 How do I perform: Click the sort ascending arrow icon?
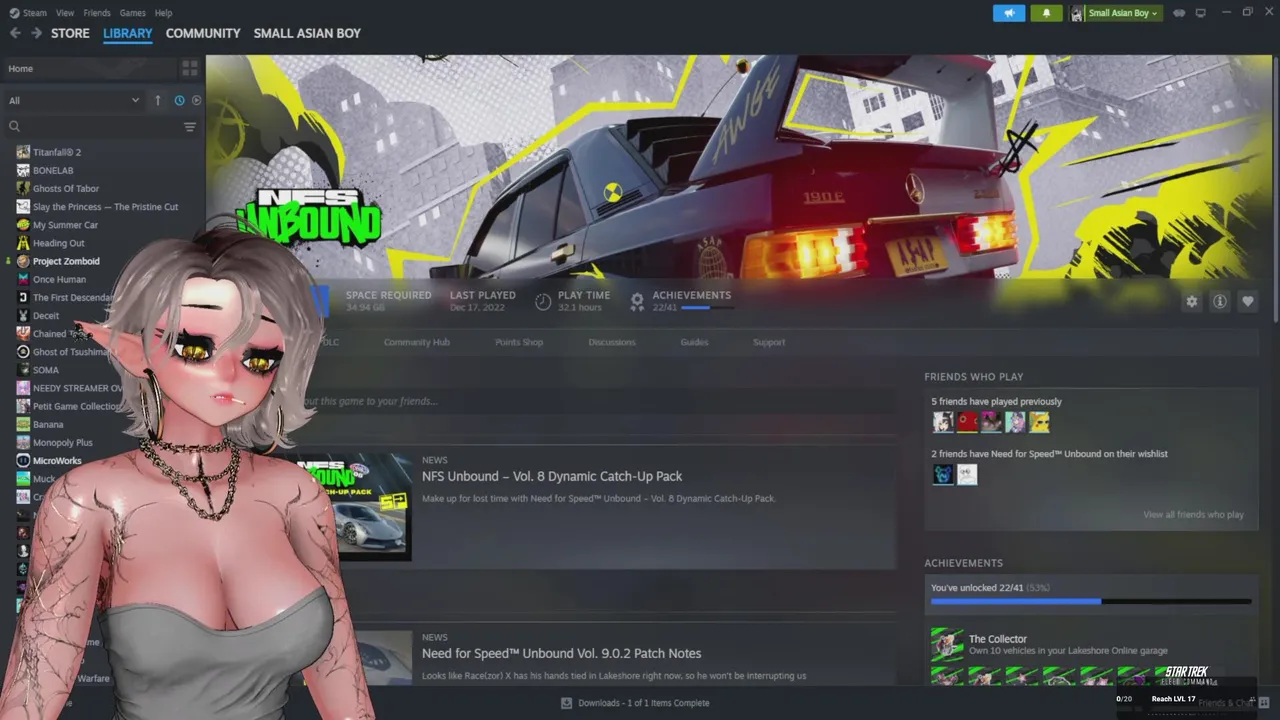[157, 100]
